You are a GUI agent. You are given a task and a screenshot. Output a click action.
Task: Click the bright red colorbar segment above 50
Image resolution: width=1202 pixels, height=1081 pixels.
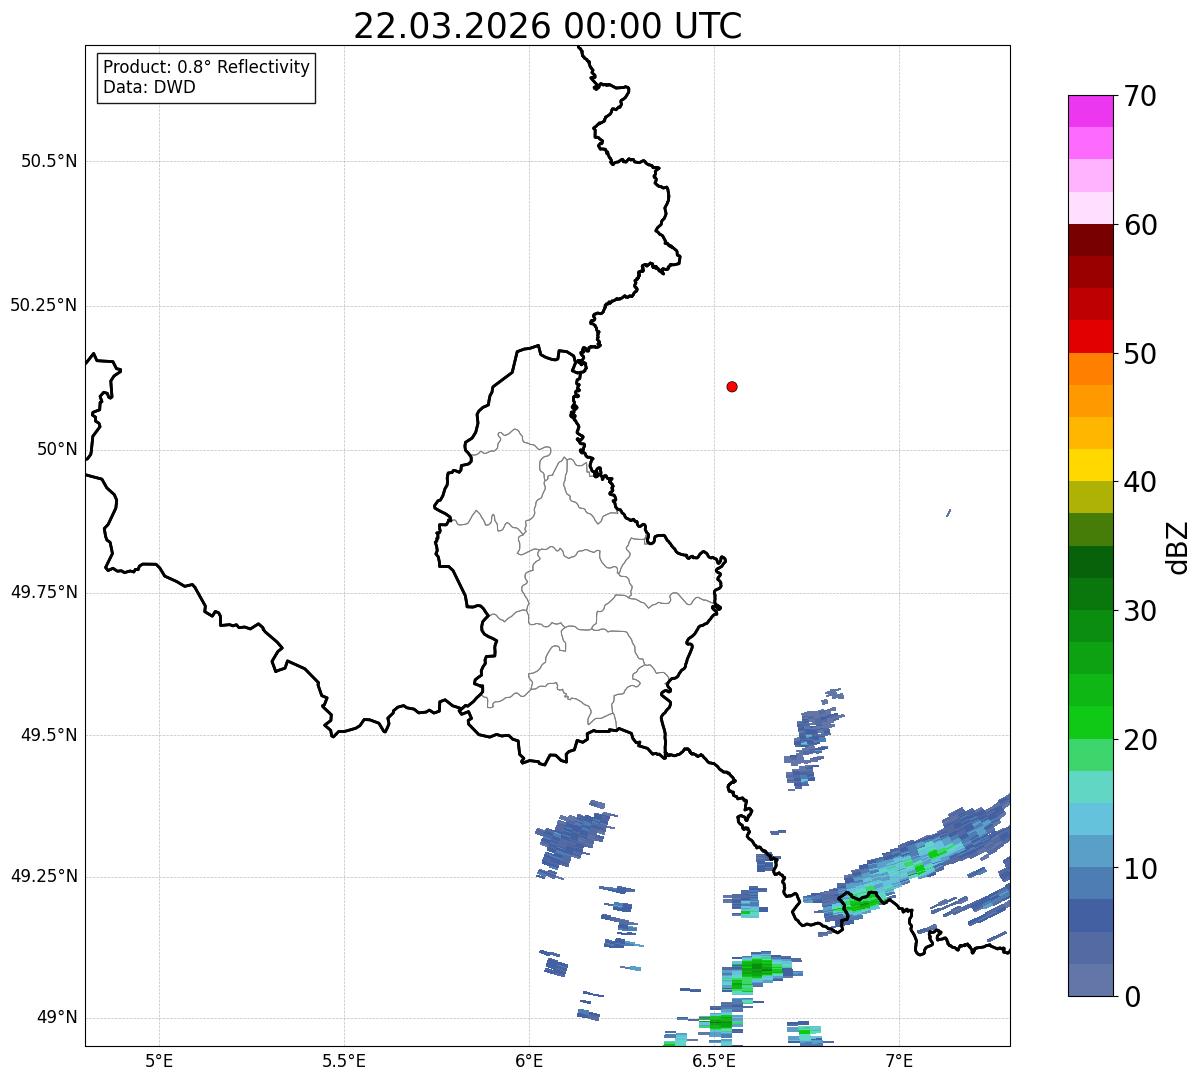click(1091, 336)
